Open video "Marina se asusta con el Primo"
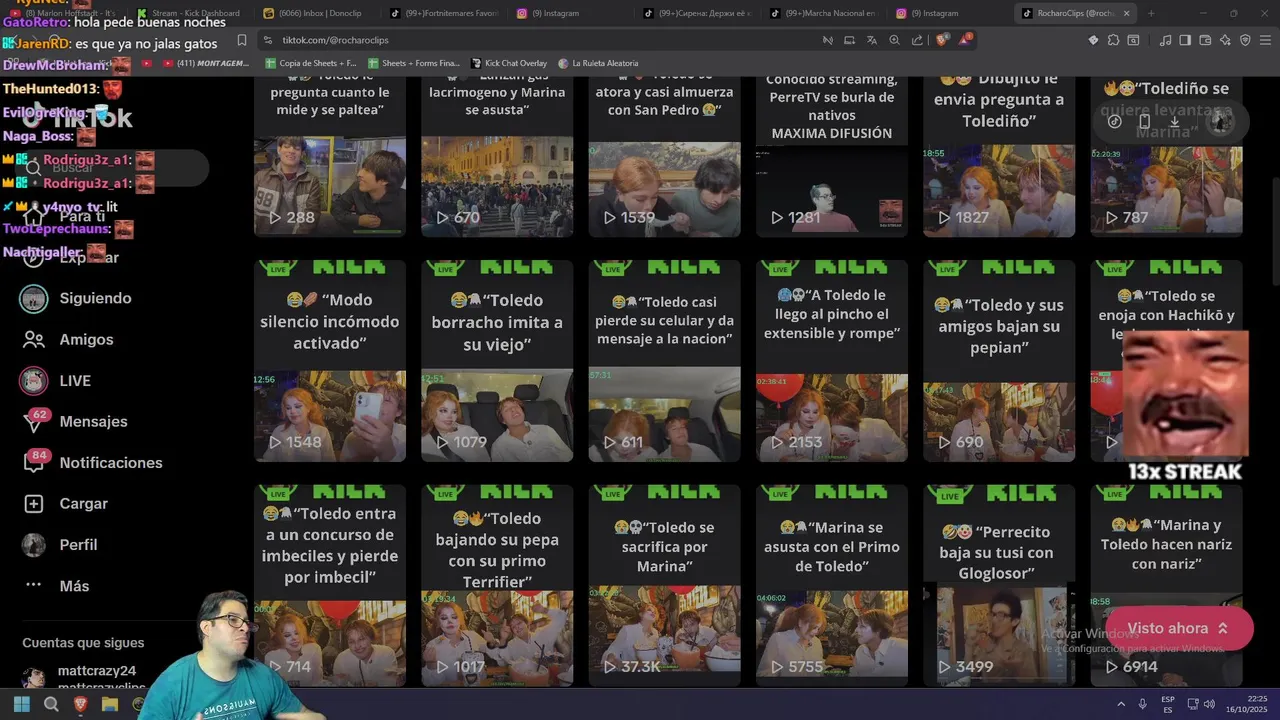 pyautogui.click(x=832, y=586)
